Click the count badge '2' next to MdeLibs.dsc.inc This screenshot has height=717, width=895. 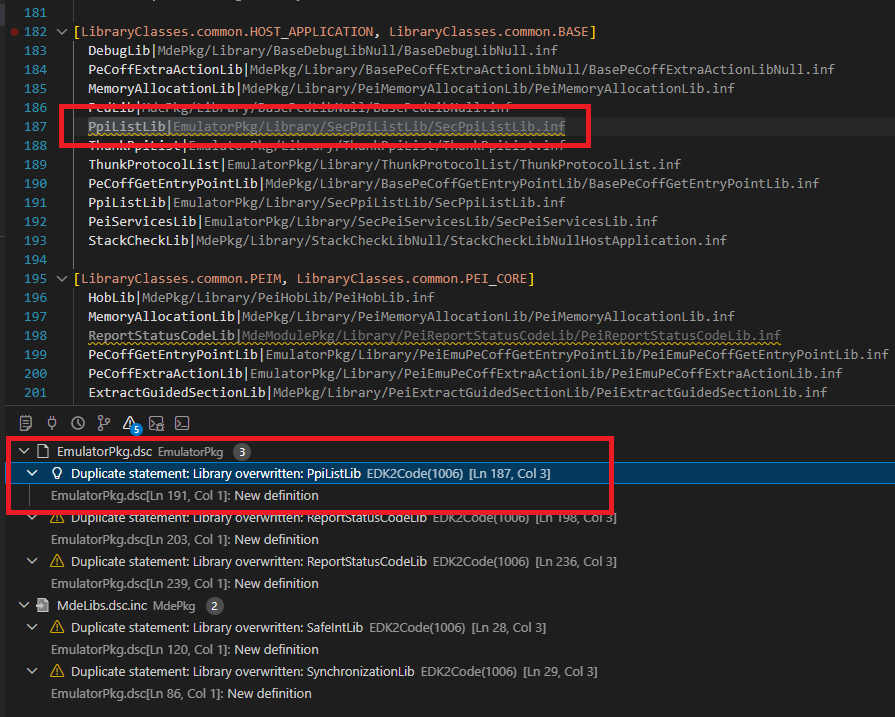(x=215, y=606)
